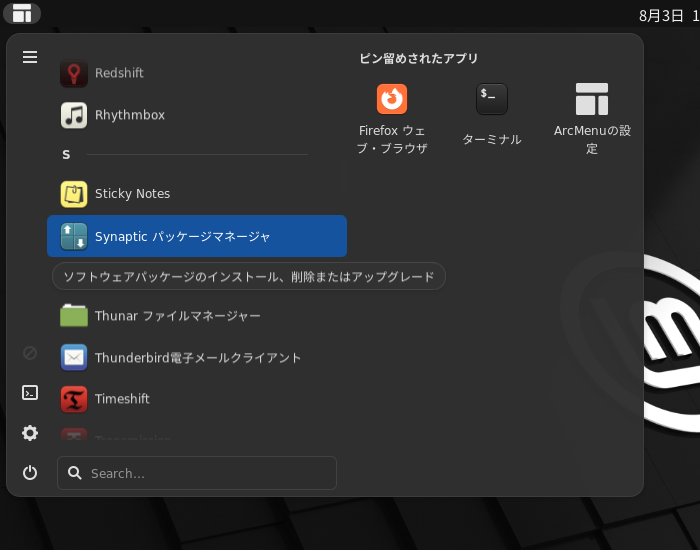Open the hamburger menu in ArcMenu sidebar
This screenshot has height=550, width=700.
tap(30, 57)
